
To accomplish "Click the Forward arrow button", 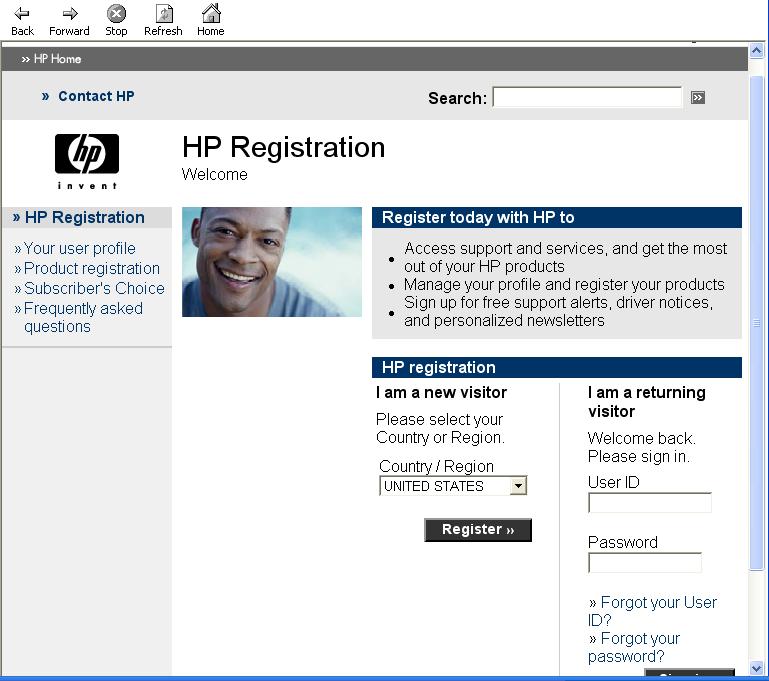I will (x=69, y=21).
